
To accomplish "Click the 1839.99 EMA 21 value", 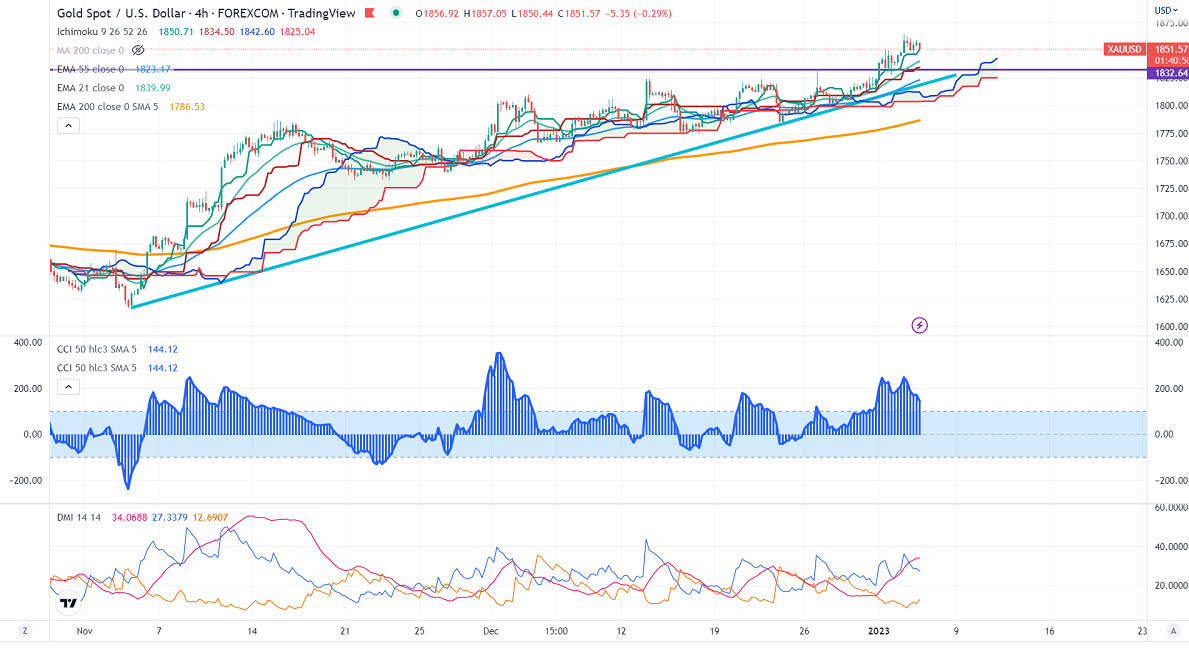I will point(152,88).
